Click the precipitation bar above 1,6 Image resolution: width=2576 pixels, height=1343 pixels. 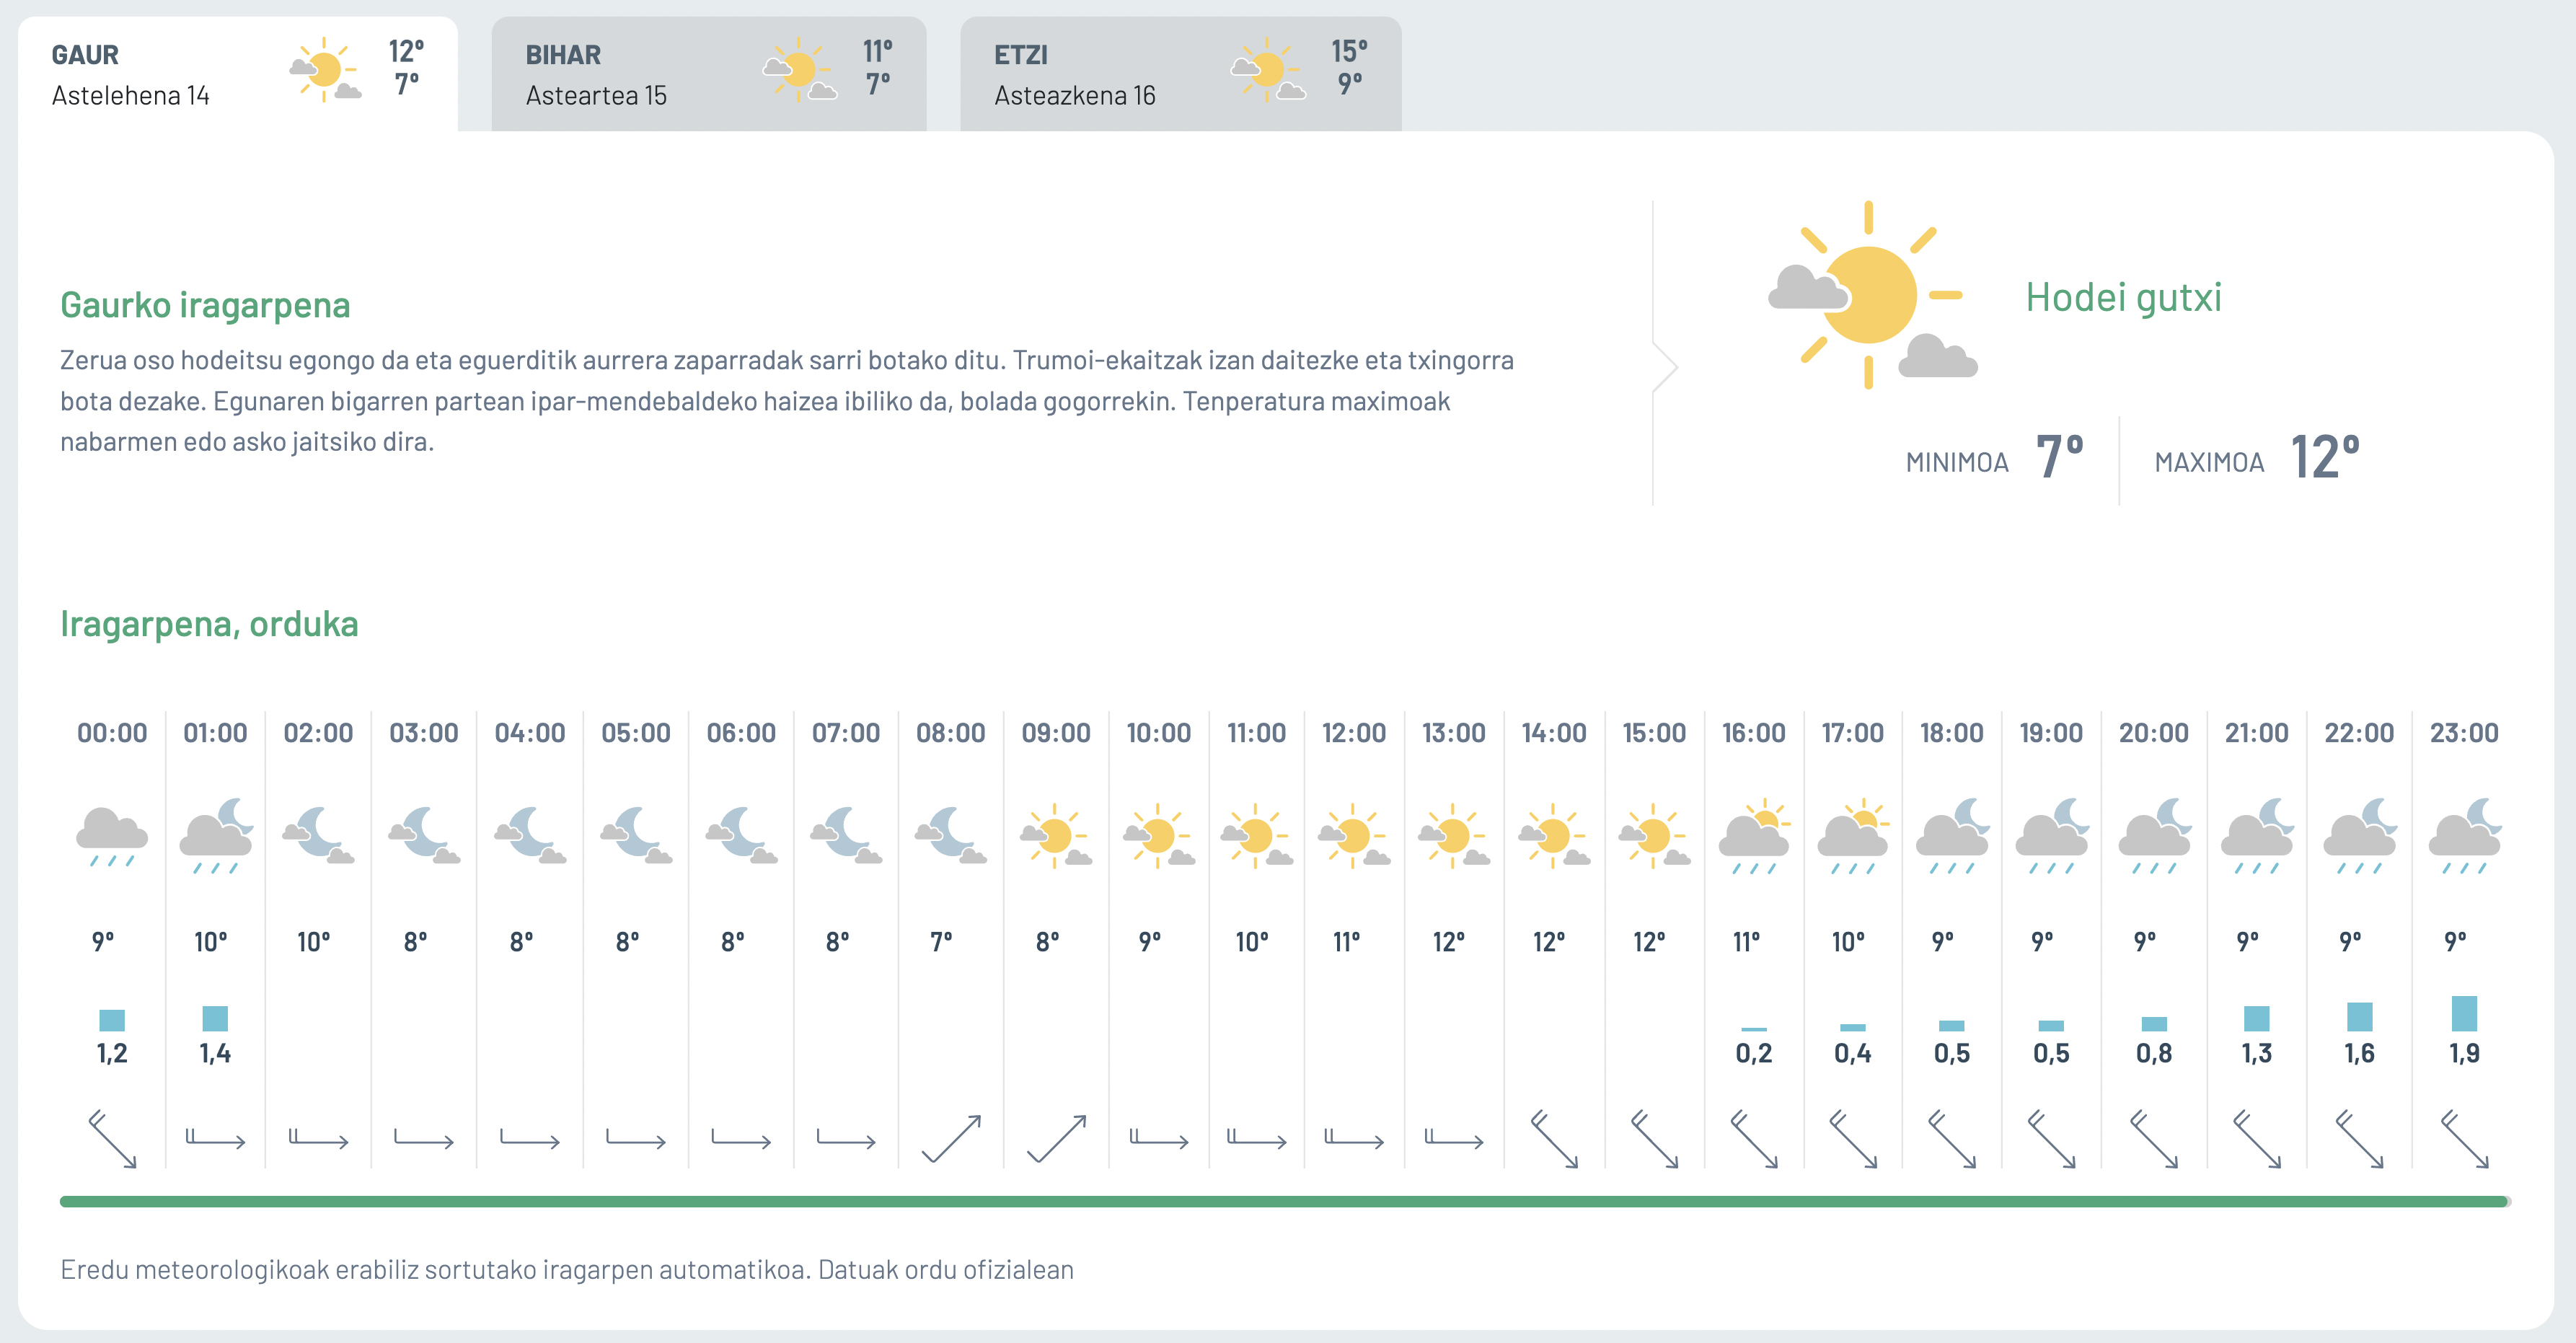[2360, 1016]
